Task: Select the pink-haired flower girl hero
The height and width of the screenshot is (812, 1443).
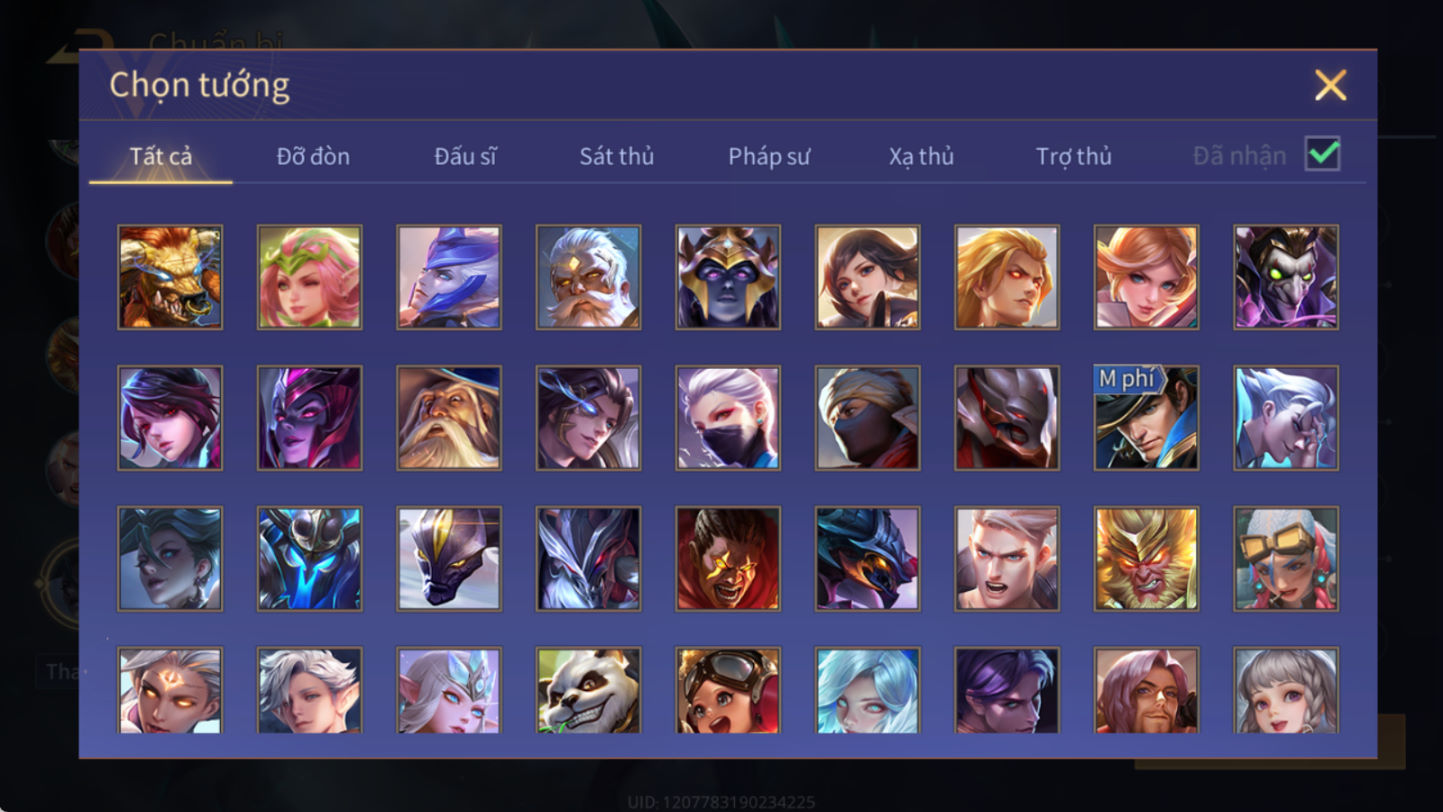Action: [309, 277]
